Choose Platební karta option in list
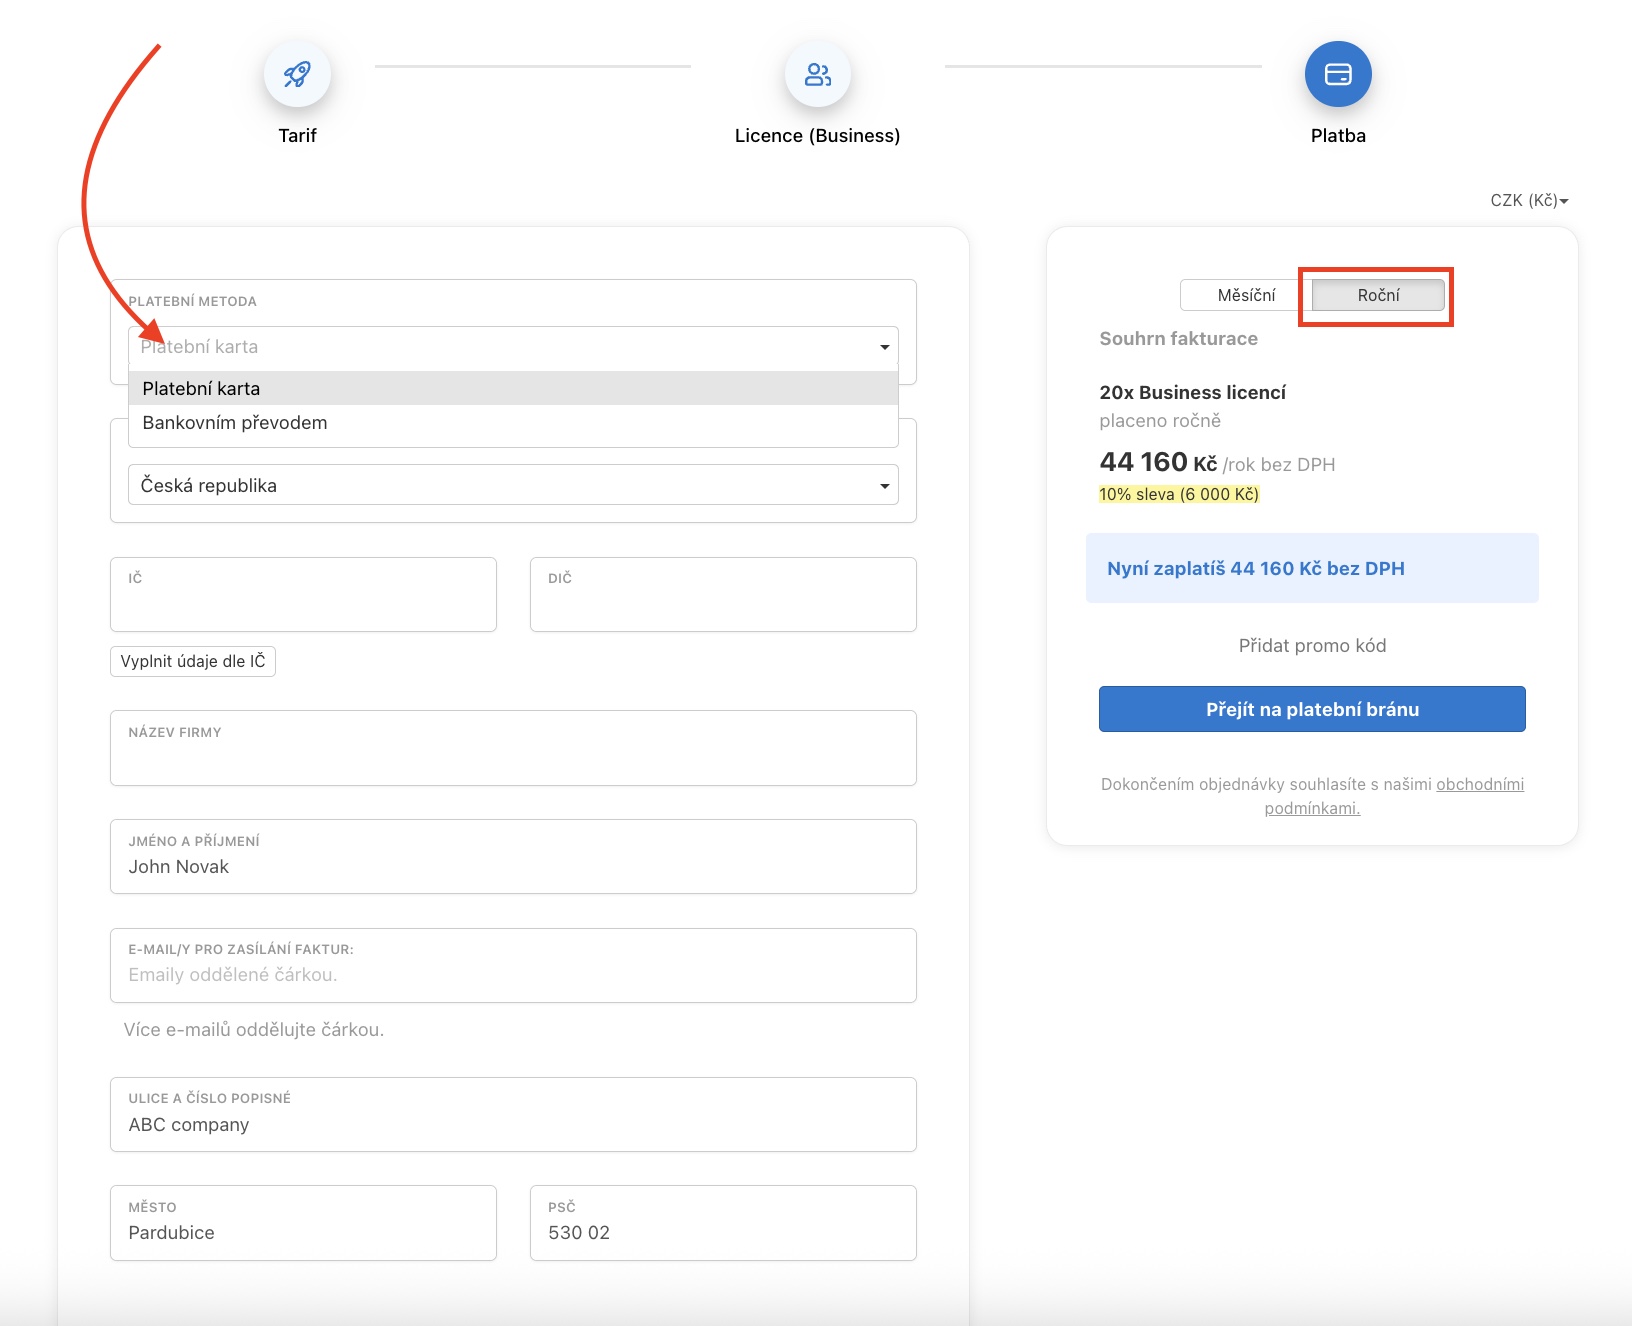The image size is (1632, 1326). [x=513, y=388]
